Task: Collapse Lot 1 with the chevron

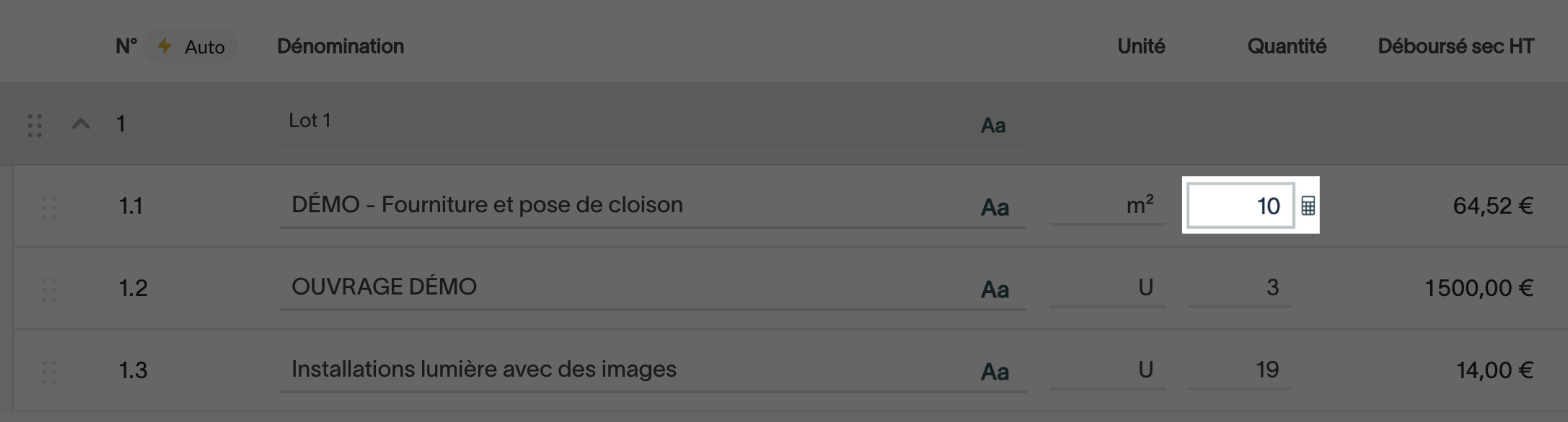Action: 81,125
